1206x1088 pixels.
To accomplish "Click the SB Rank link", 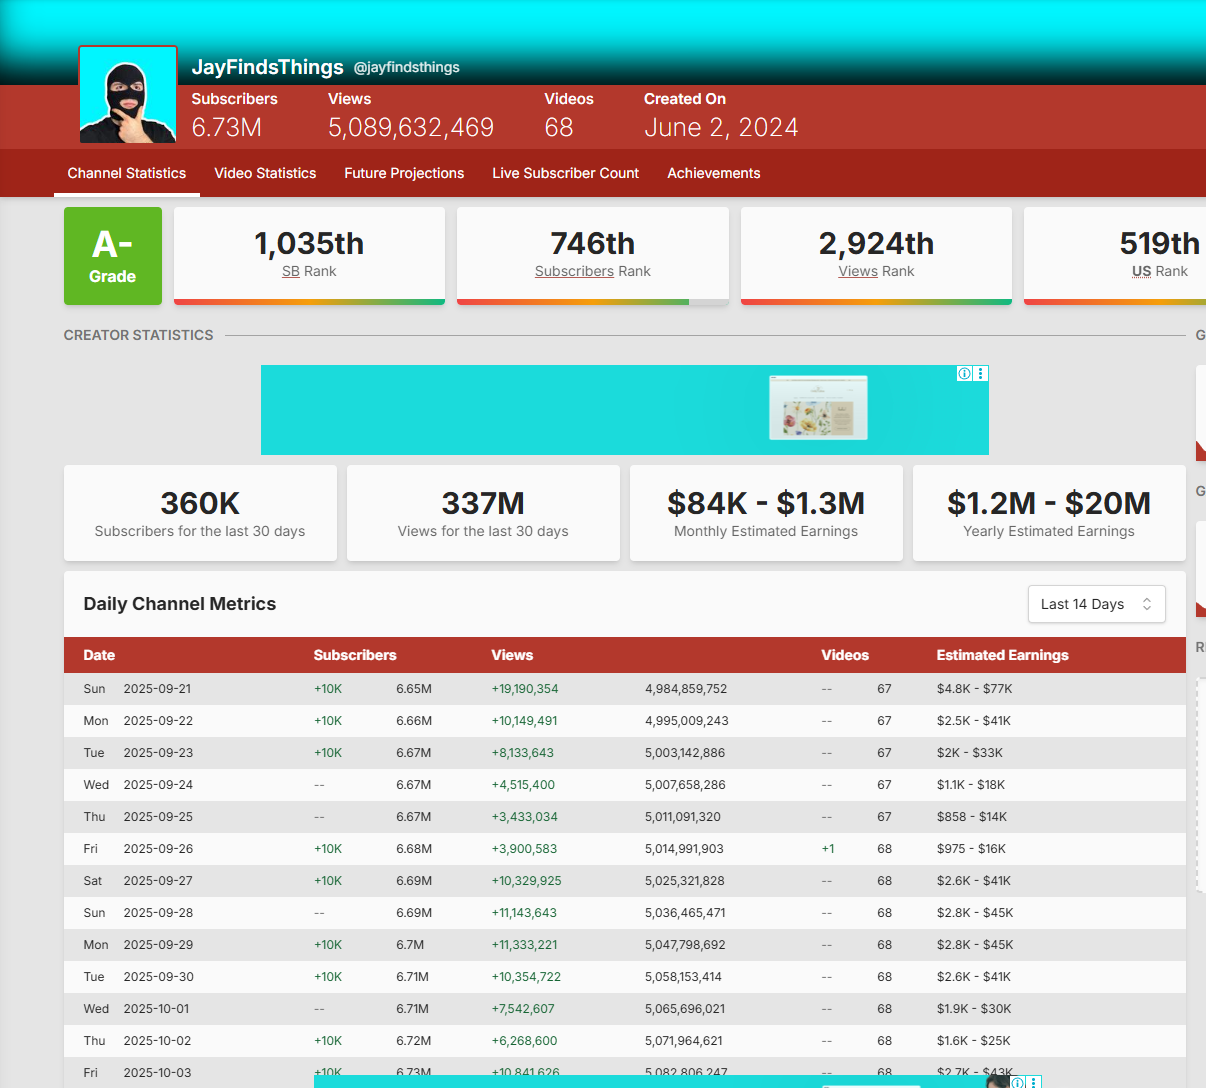I will pos(291,271).
